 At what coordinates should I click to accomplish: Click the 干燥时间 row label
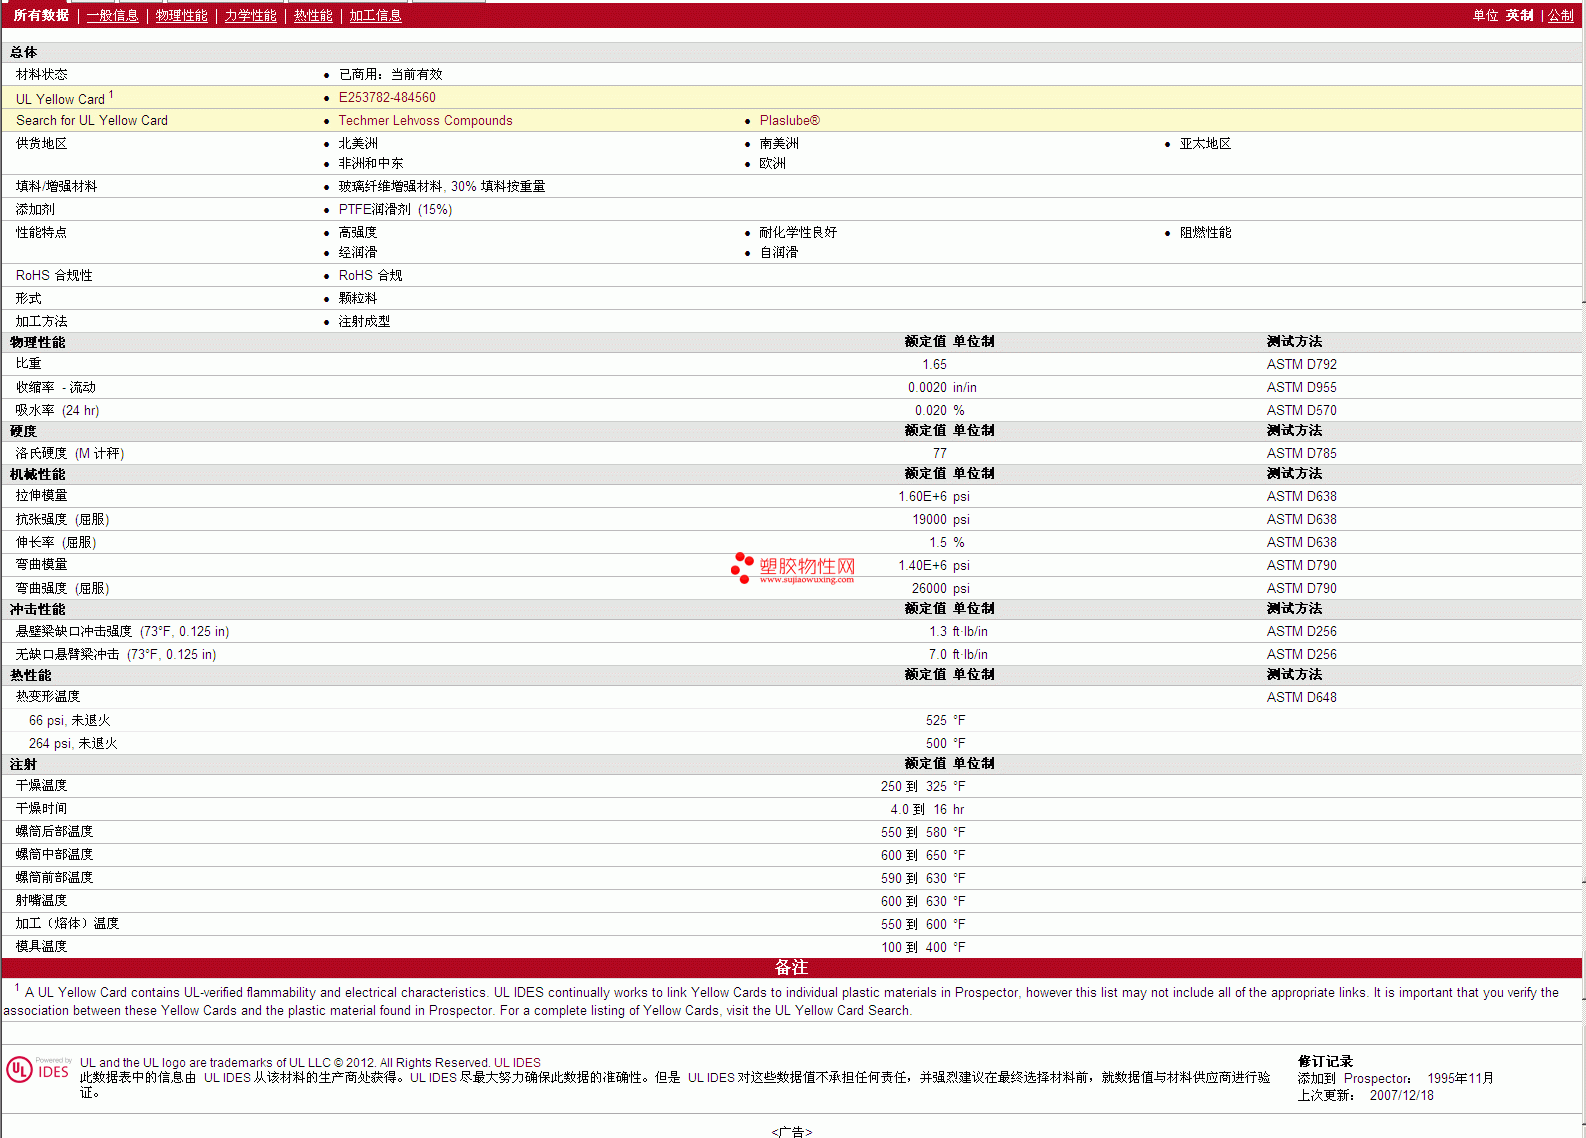[x=42, y=809]
